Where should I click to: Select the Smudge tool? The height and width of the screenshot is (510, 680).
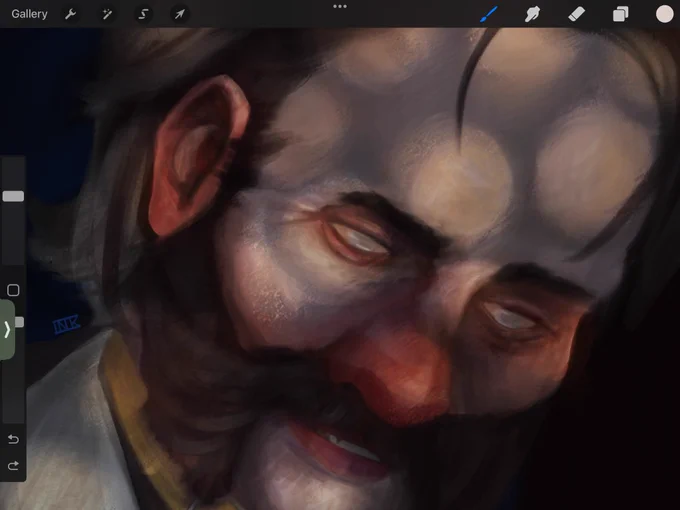click(533, 14)
